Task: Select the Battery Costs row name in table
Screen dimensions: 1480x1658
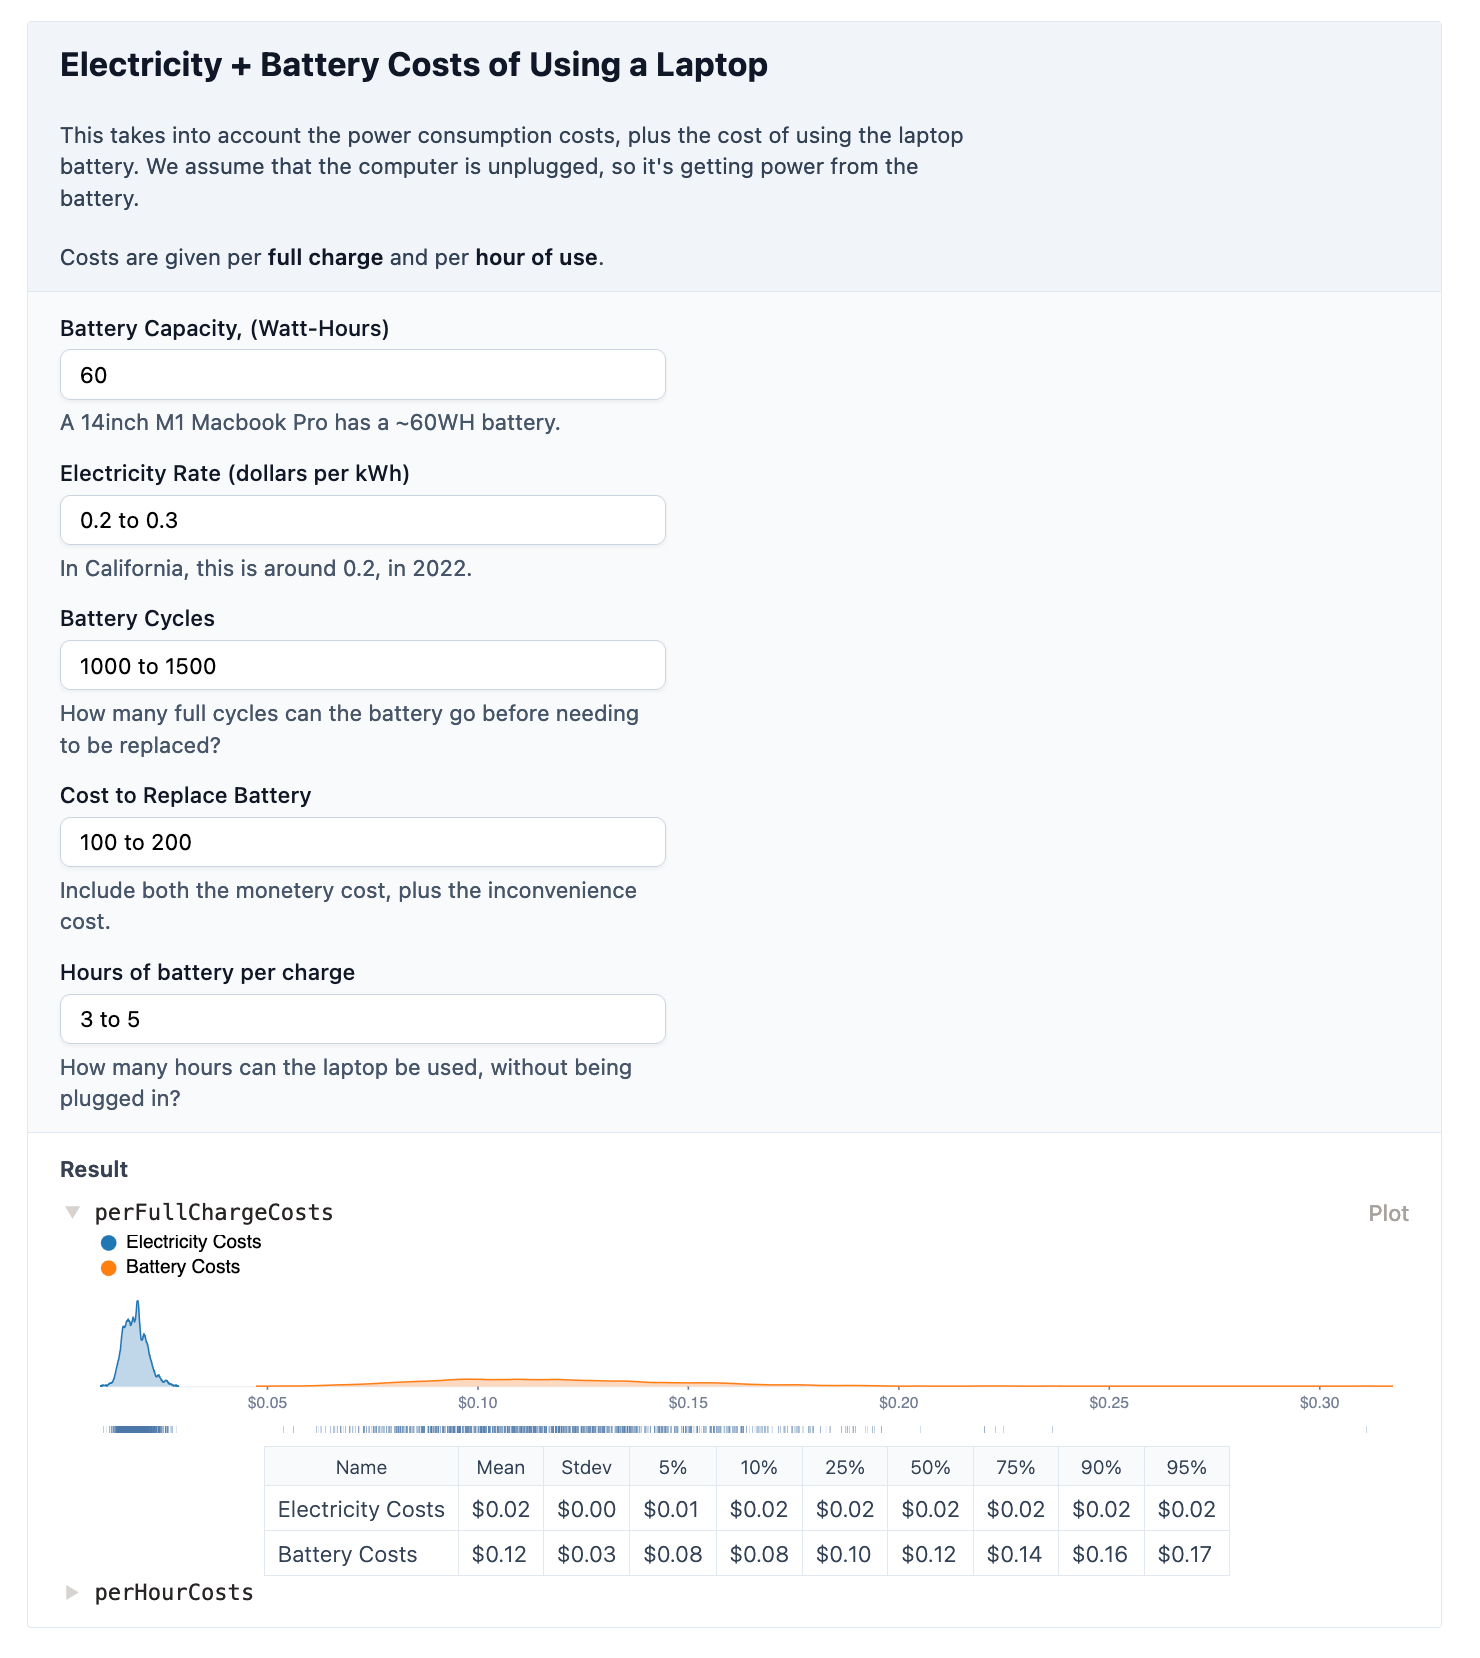Action: 347,1554
